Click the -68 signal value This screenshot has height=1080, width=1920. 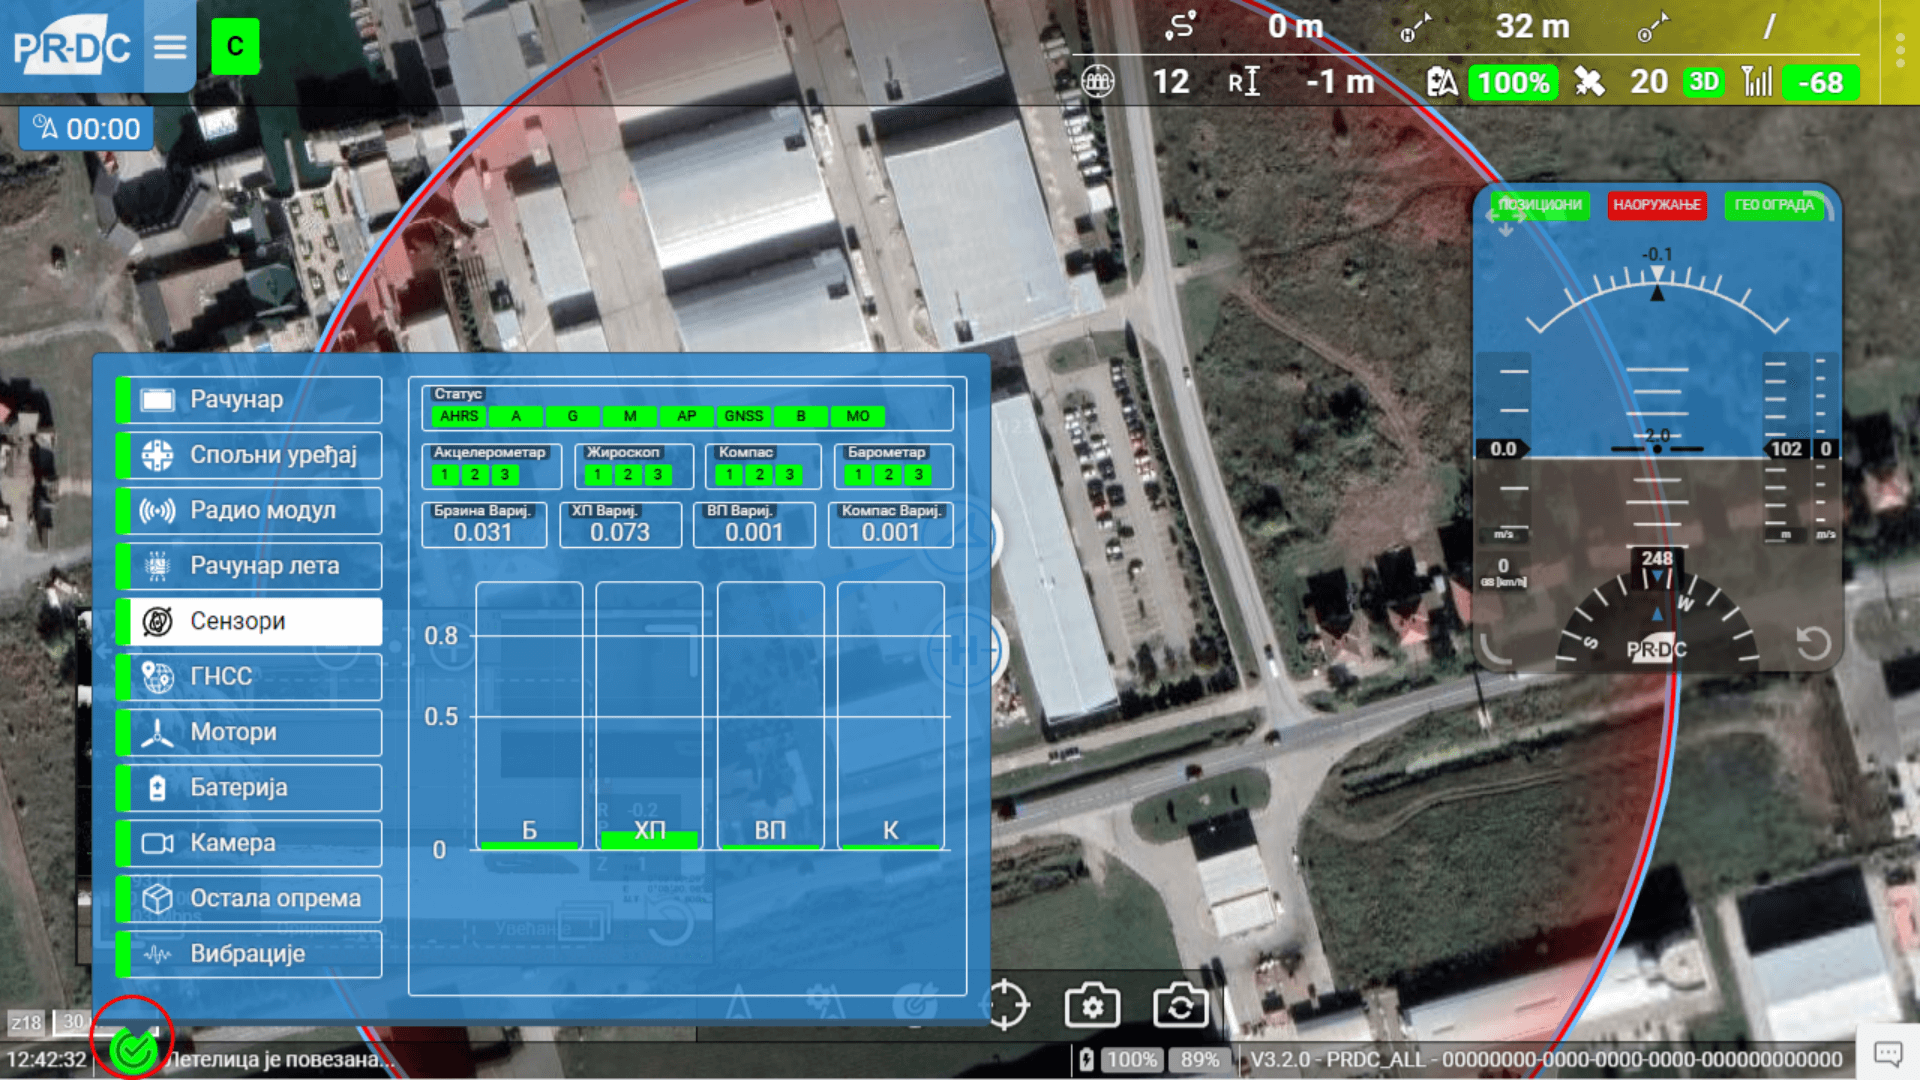(x=1820, y=83)
